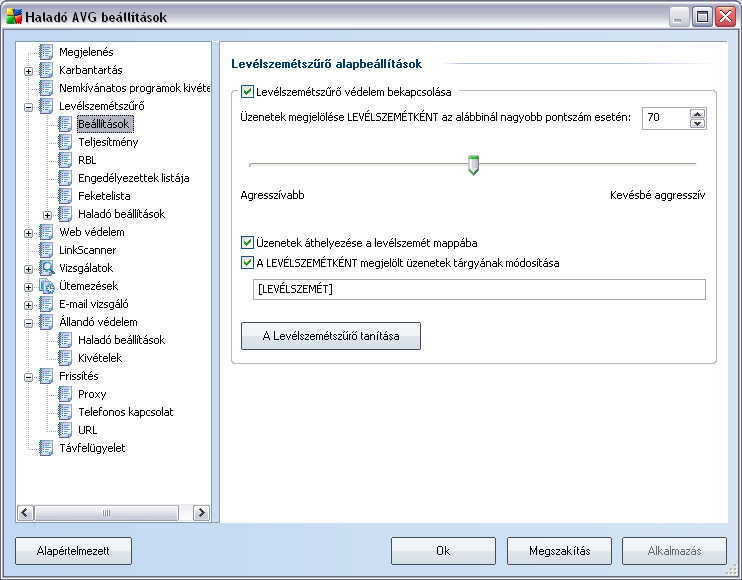Click the Beállítások page icon
Image resolution: width=742 pixels, height=580 pixels.
click(x=65, y=124)
